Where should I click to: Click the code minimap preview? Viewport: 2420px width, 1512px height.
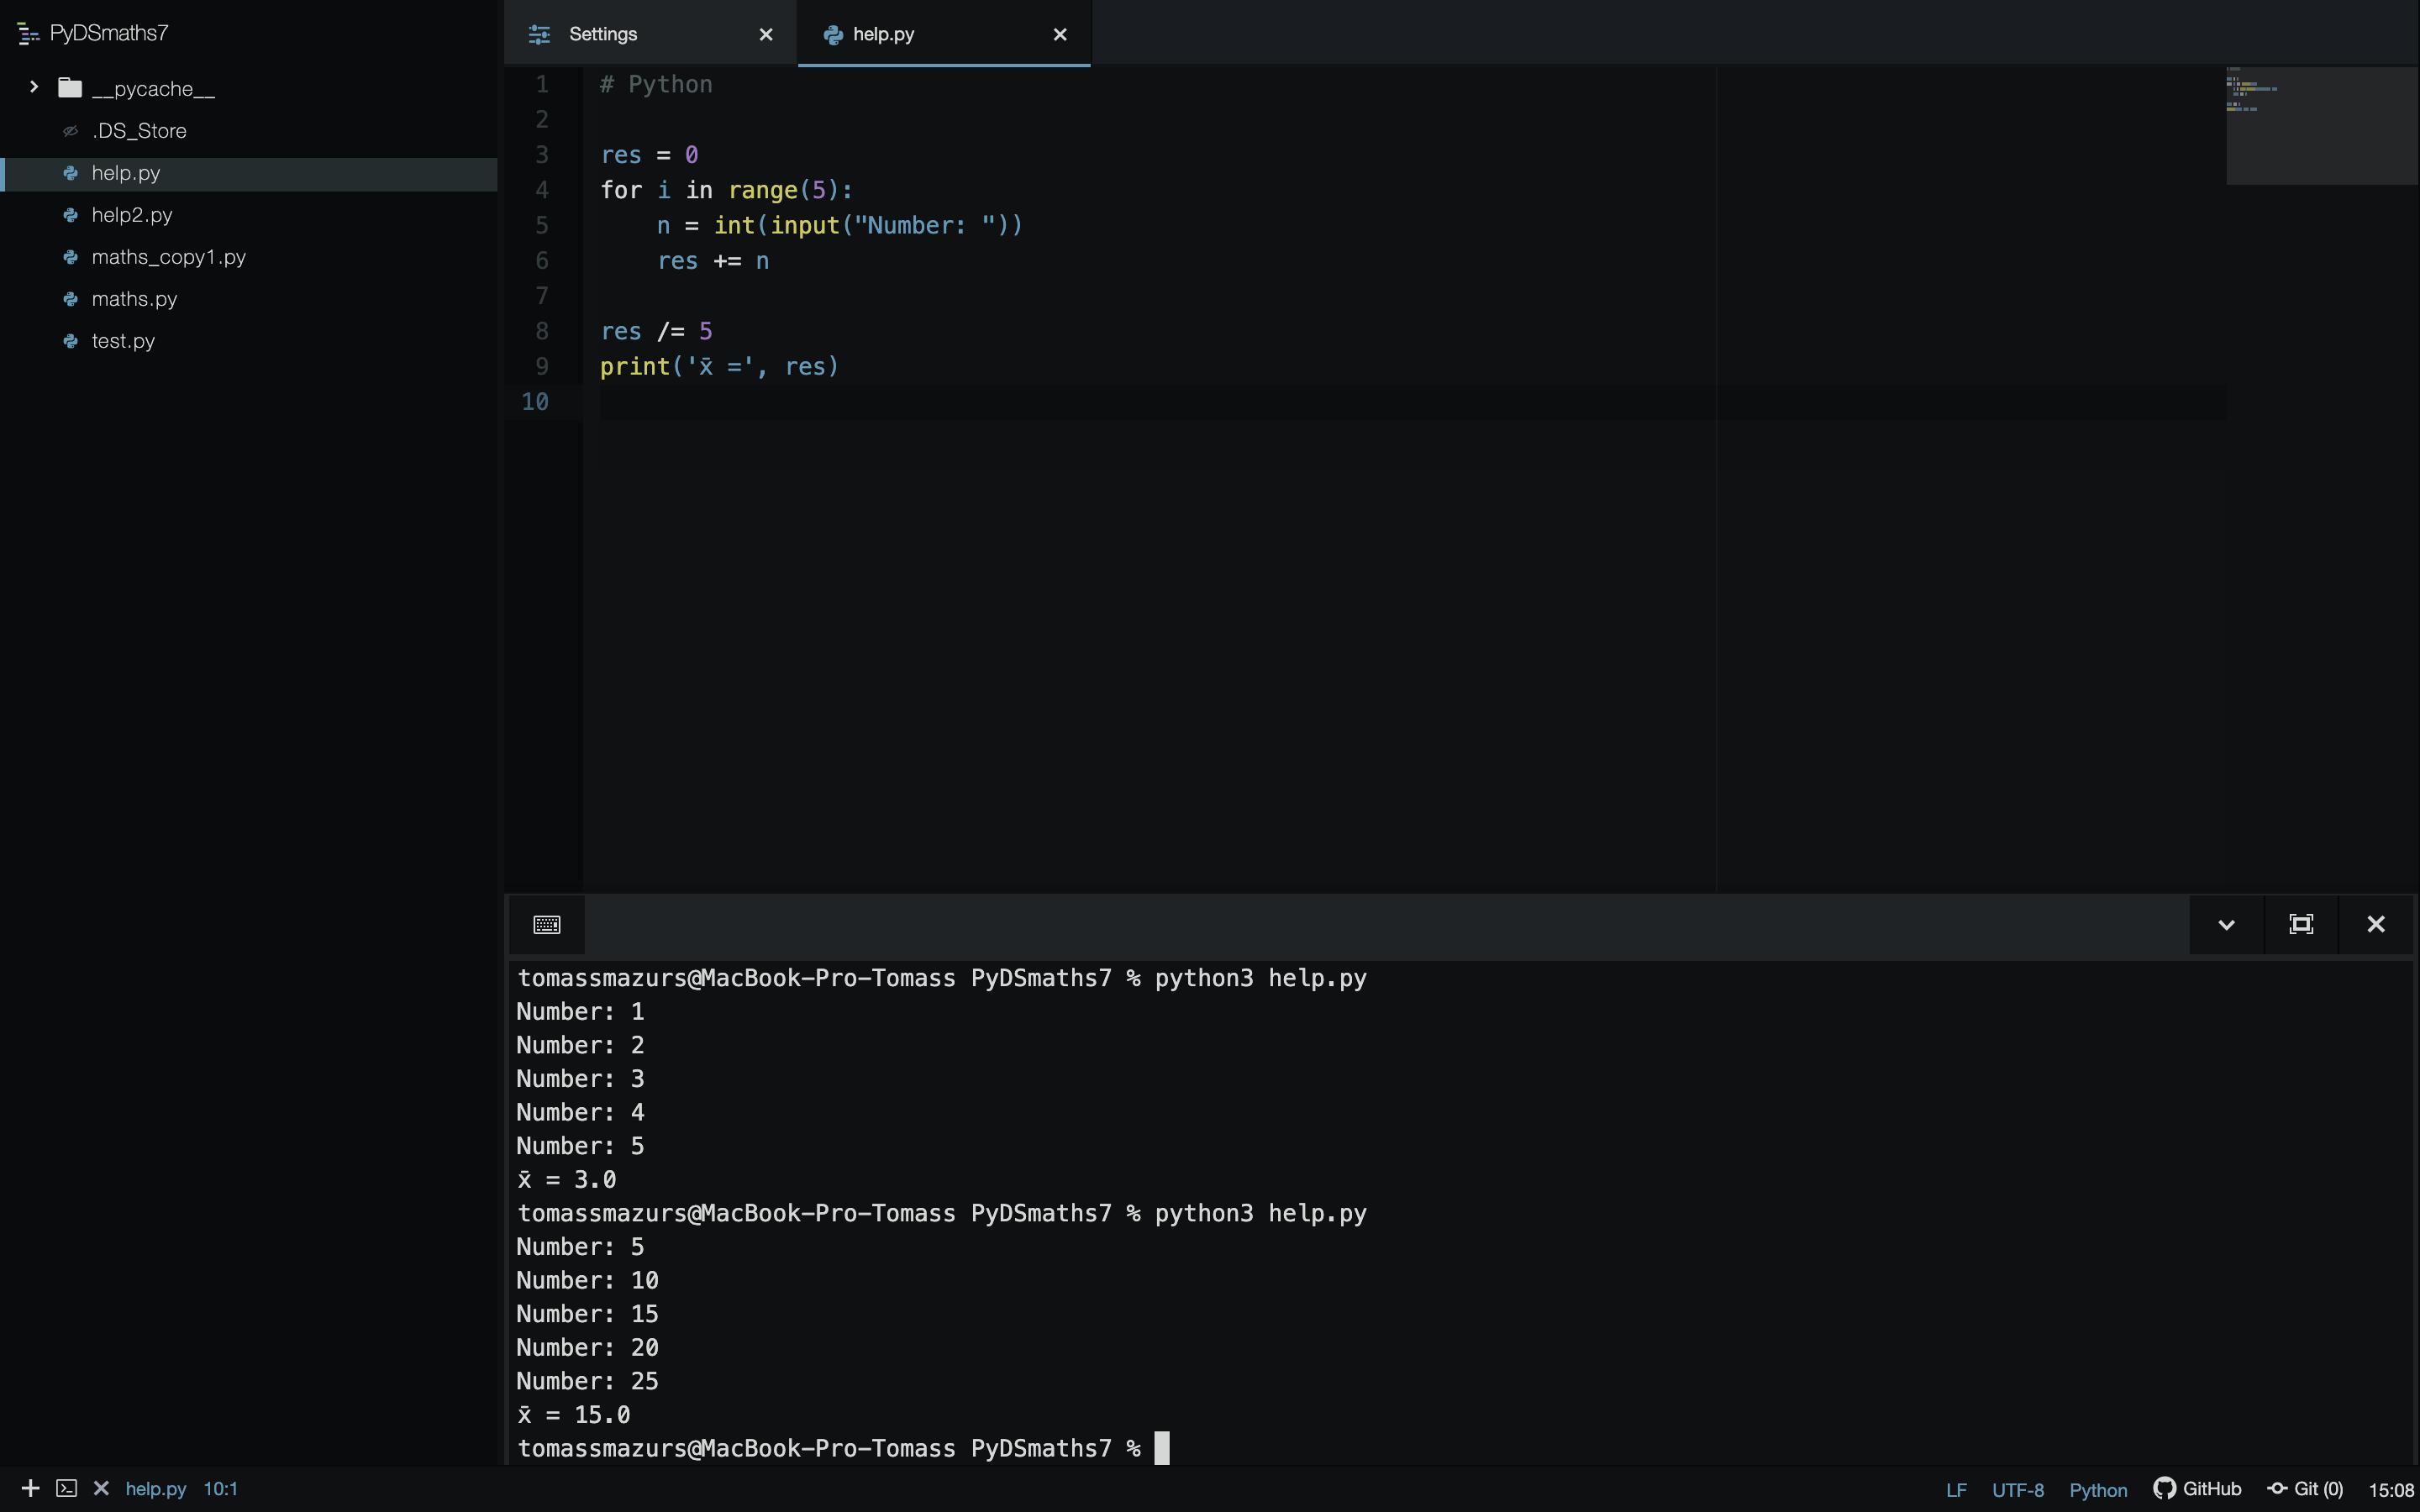[x=2320, y=125]
